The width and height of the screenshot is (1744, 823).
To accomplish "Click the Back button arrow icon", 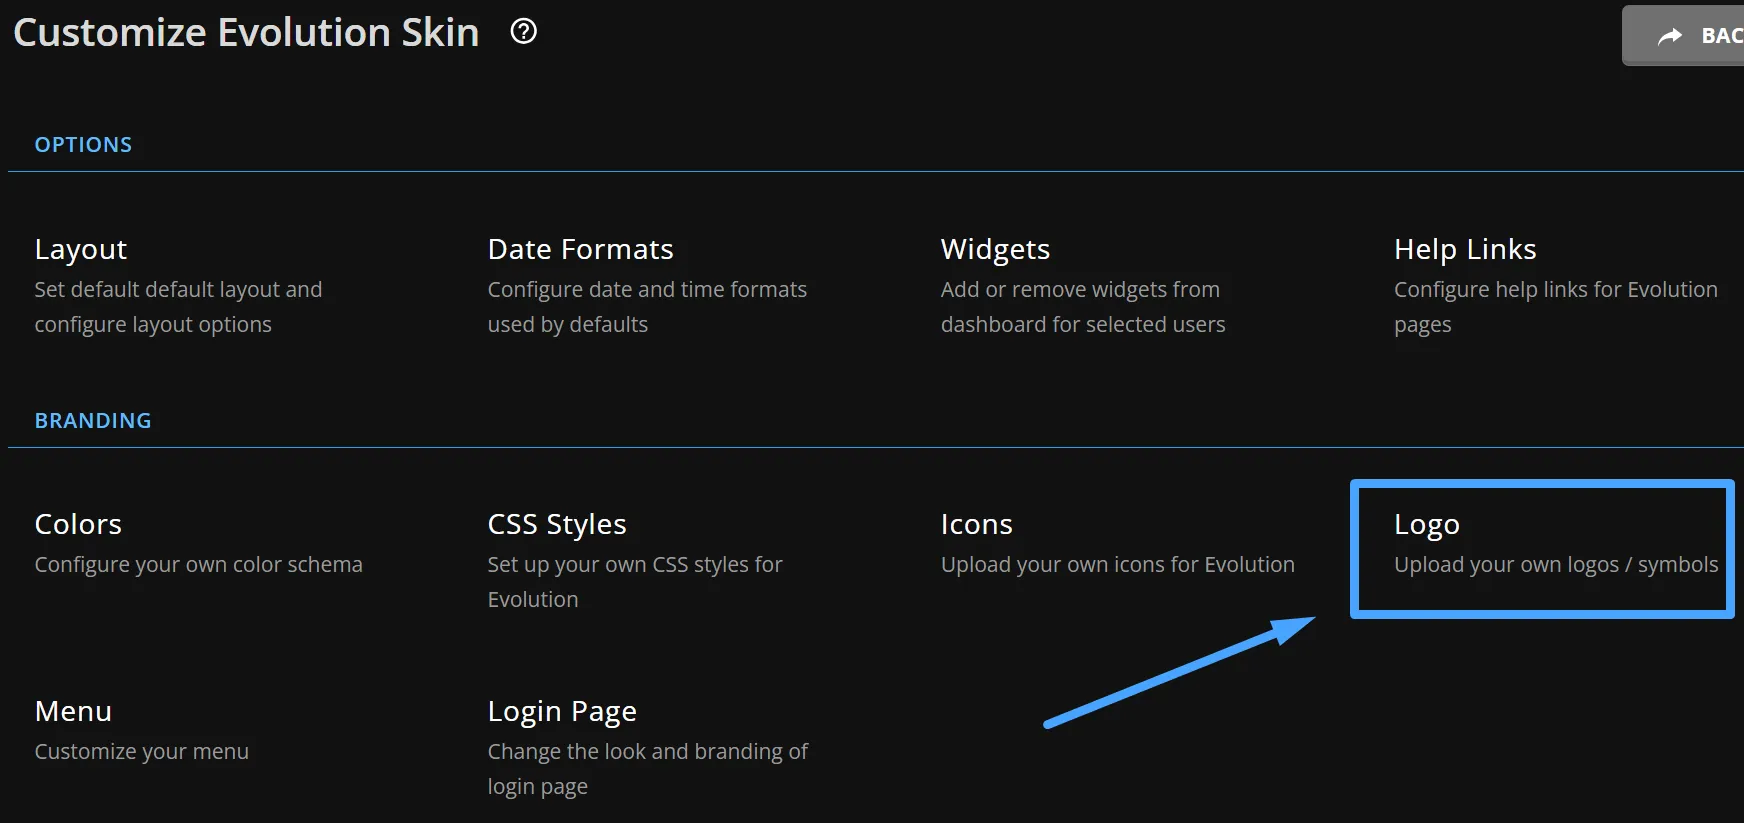I will pyautogui.click(x=1670, y=36).
